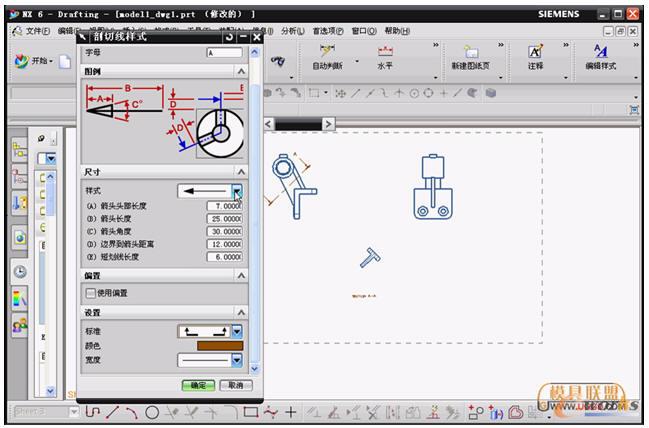The width and height of the screenshot is (649, 428).
Task: Open the 样式 arrow style dropdown
Action: tap(237, 190)
